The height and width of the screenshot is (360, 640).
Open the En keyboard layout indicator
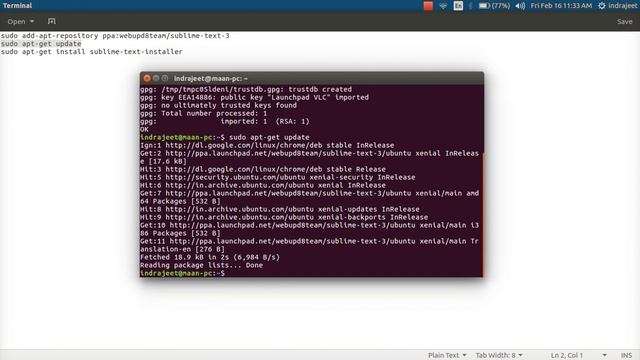coord(458,6)
